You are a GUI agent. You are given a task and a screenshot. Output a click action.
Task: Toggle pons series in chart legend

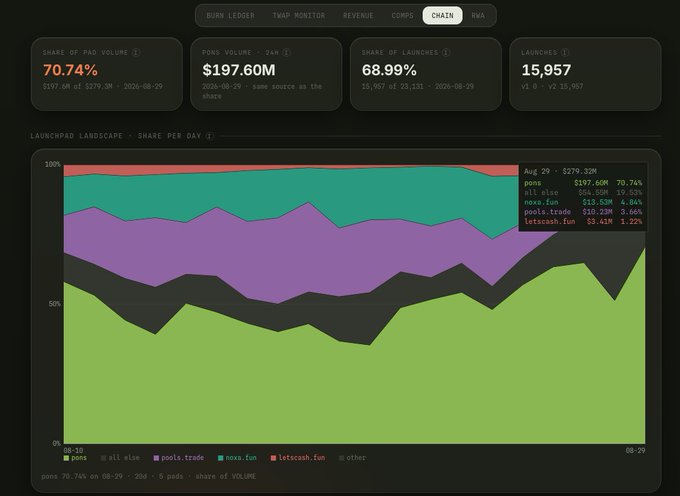[75, 458]
